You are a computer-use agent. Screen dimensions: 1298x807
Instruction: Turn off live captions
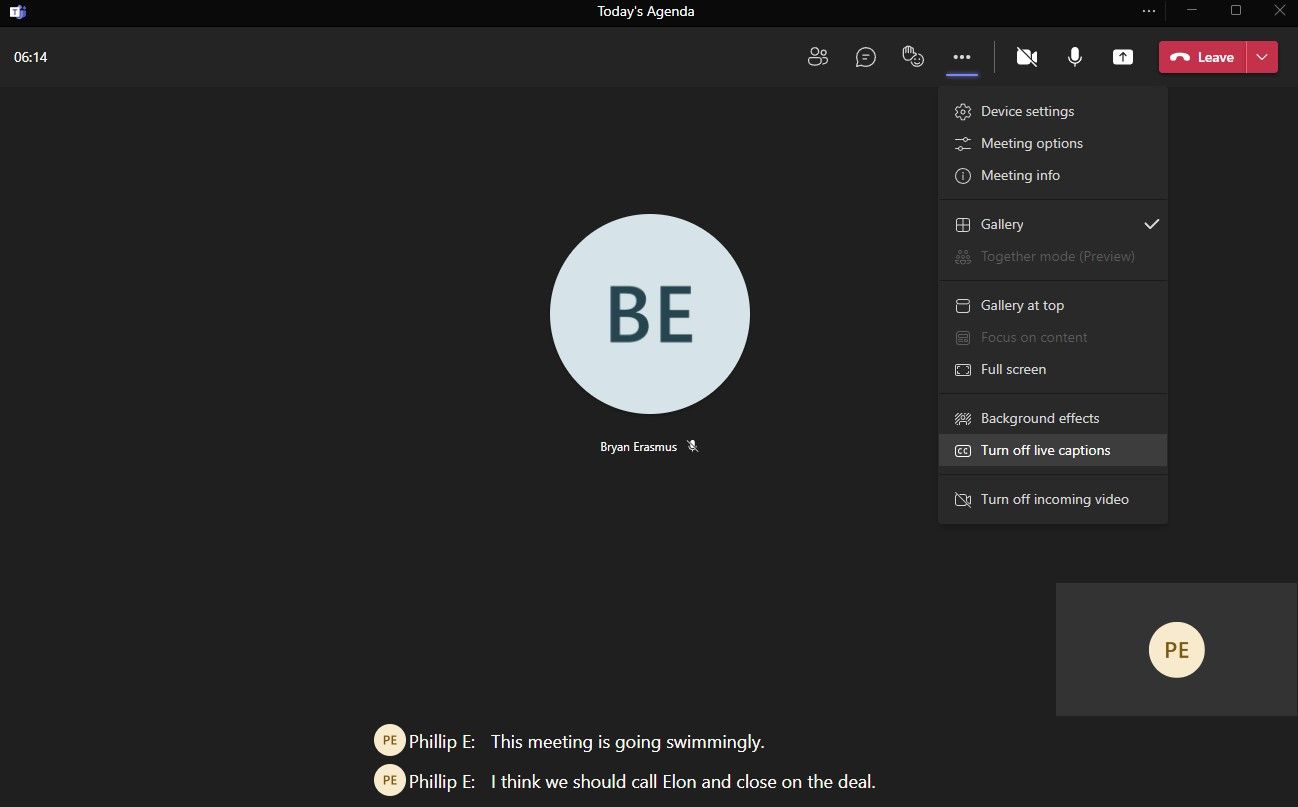(1045, 451)
